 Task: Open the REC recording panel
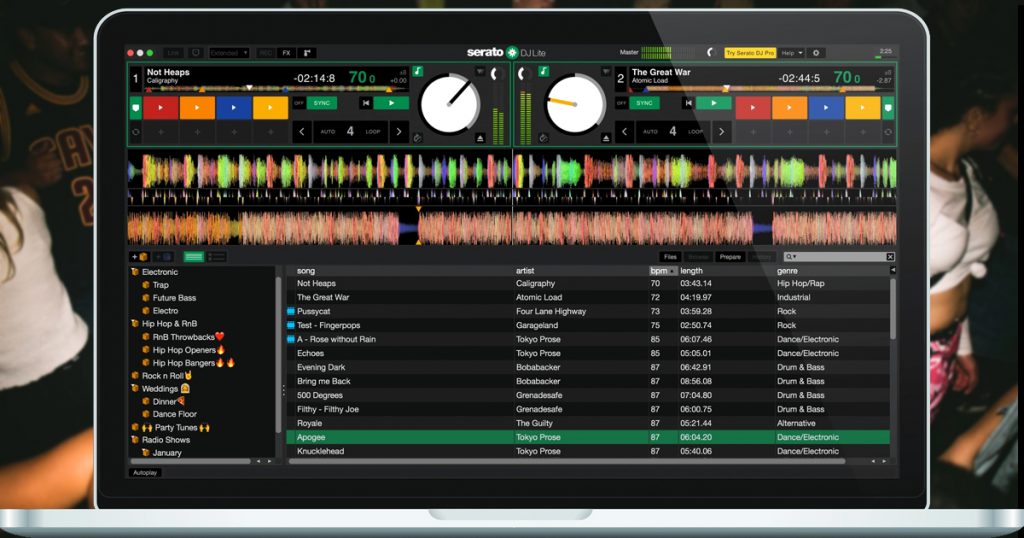click(x=266, y=53)
